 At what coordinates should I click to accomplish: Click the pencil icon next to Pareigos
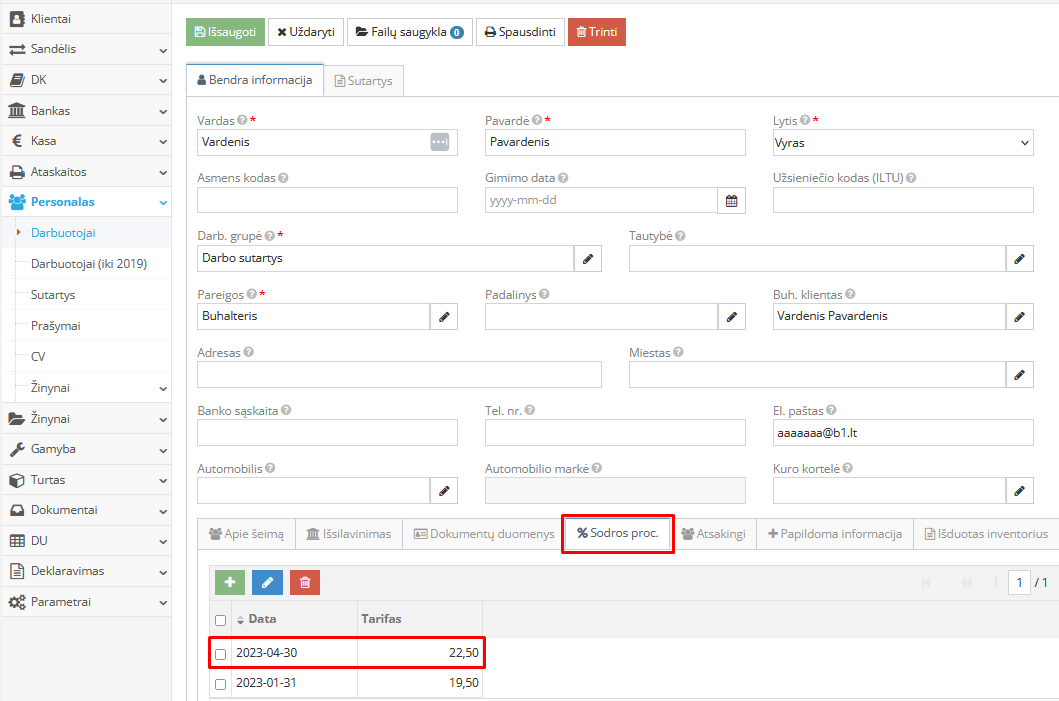pos(443,316)
